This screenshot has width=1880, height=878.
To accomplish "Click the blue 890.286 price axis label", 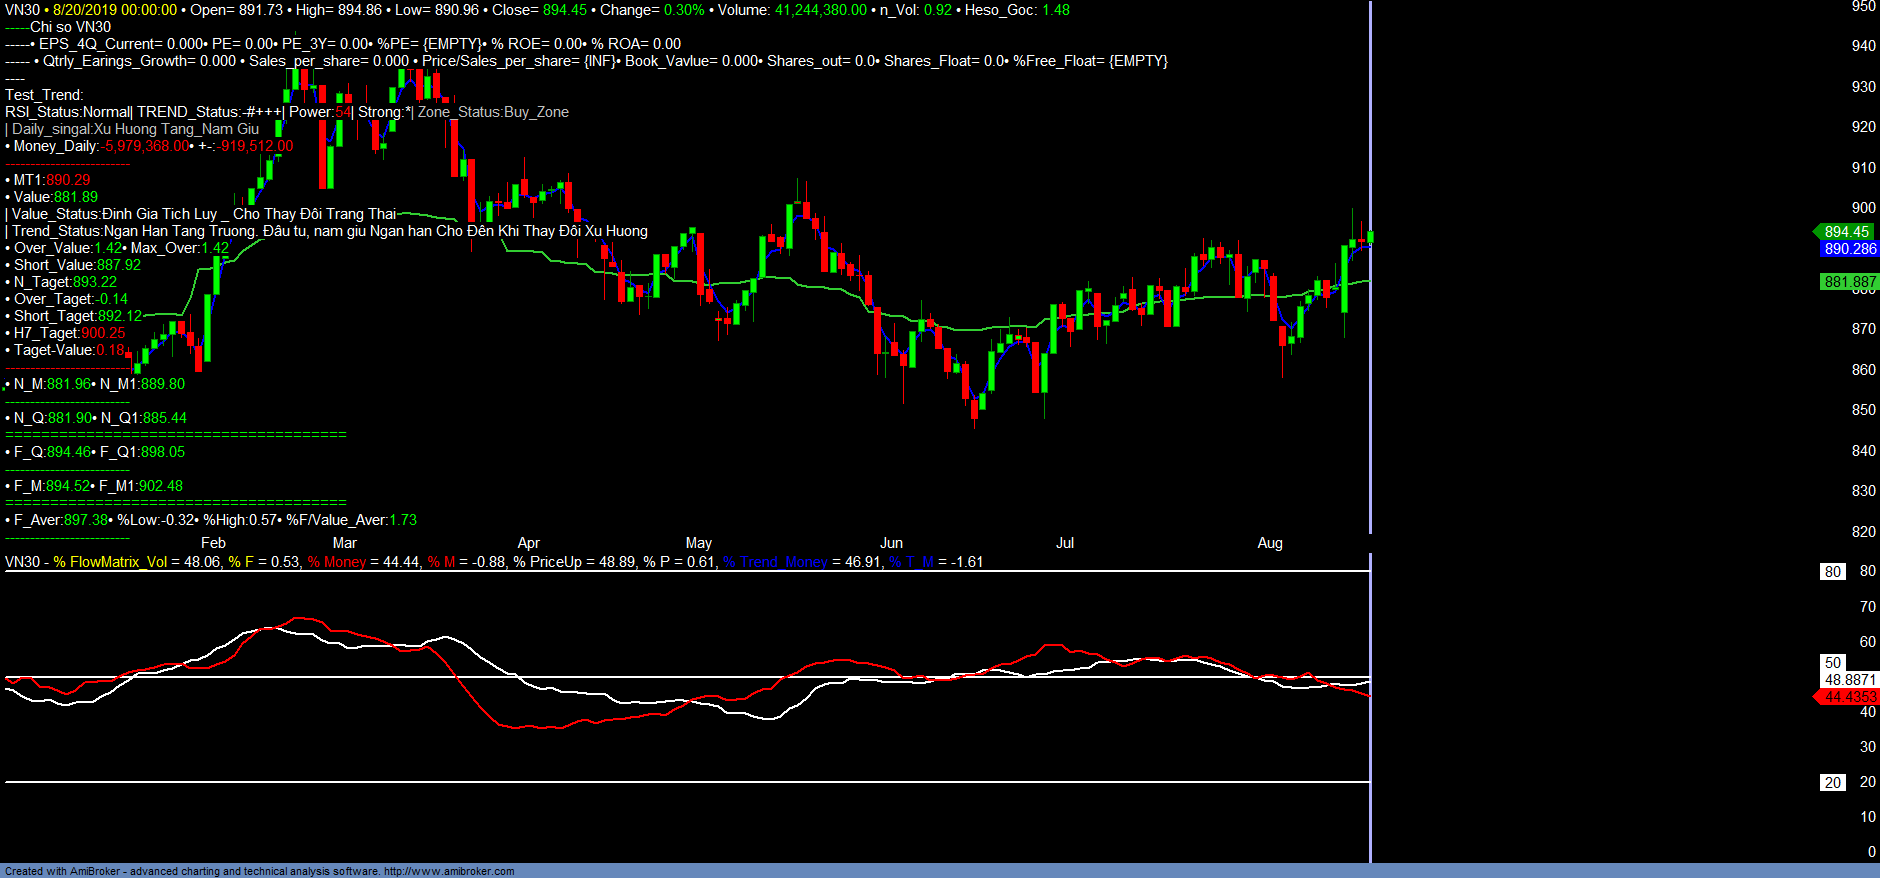I will click(x=1849, y=249).
